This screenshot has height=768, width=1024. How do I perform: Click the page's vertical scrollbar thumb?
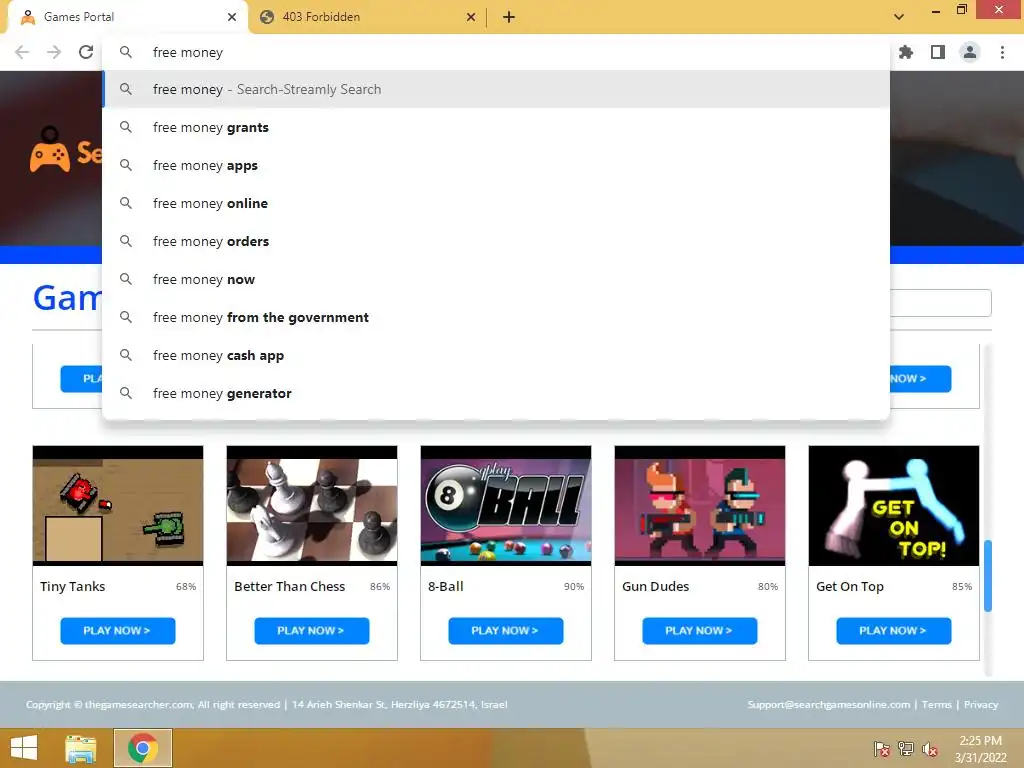click(x=988, y=576)
